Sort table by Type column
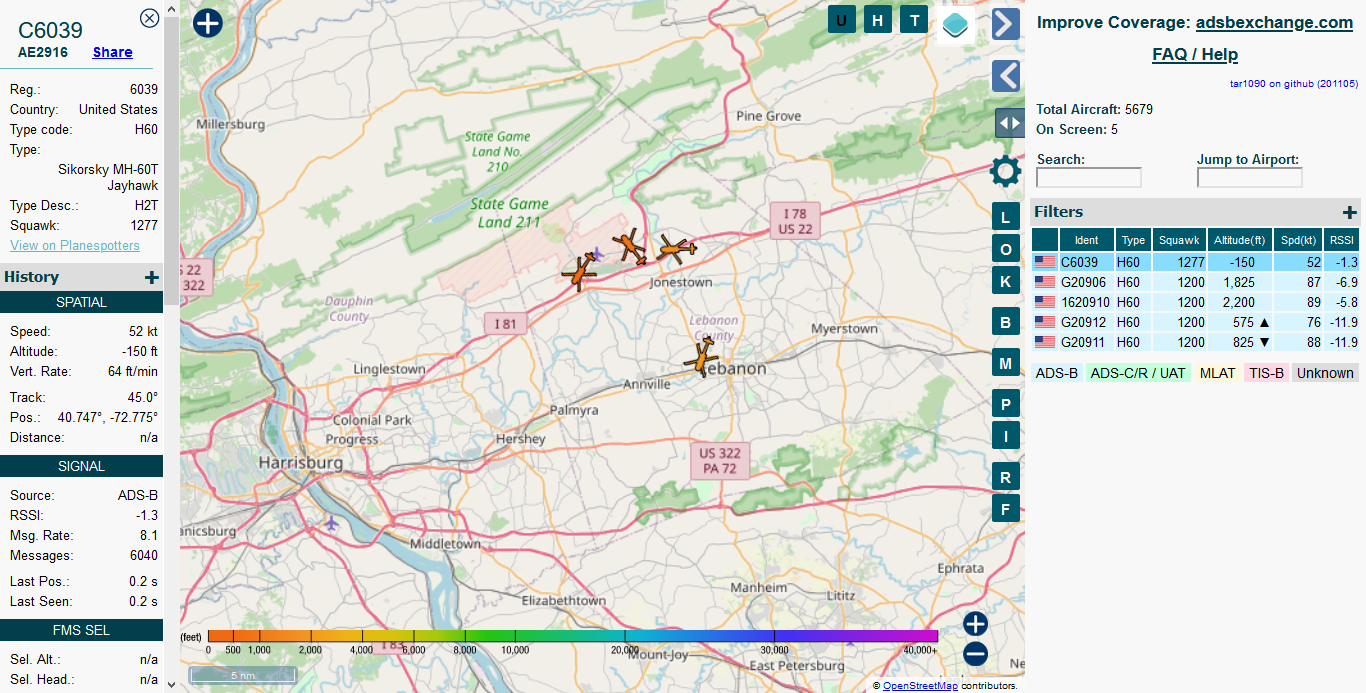Viewport: 1366px width, 693px height. point(1133,240)
